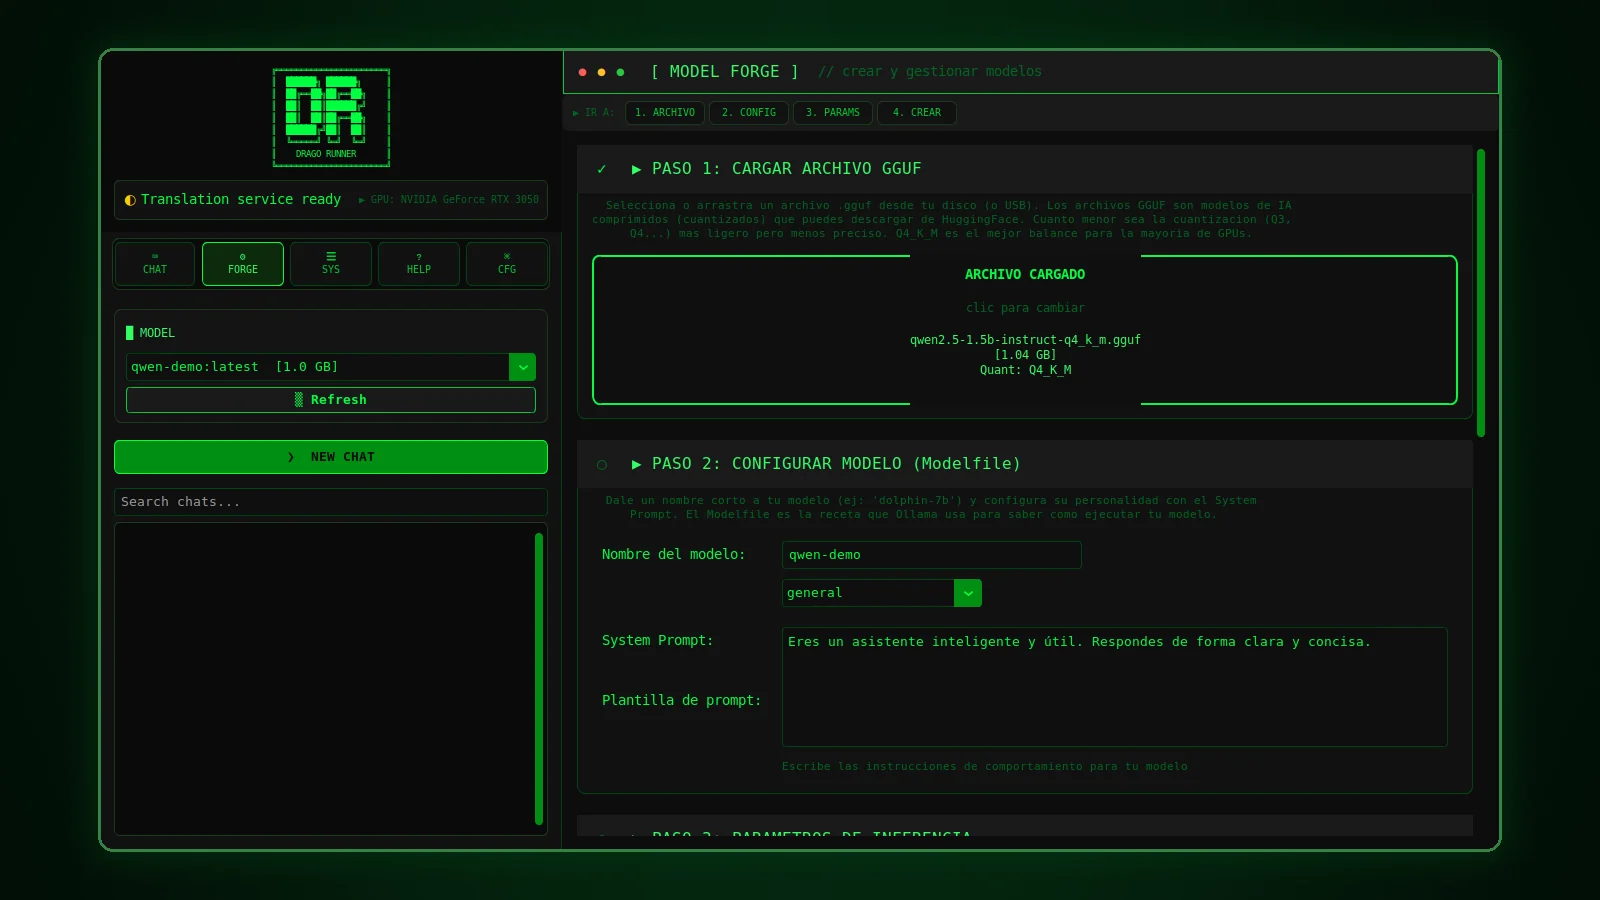Screen dimensions: 1600x900
Task: Open the SYS menu icon
Action: click(x=331, y=264)
